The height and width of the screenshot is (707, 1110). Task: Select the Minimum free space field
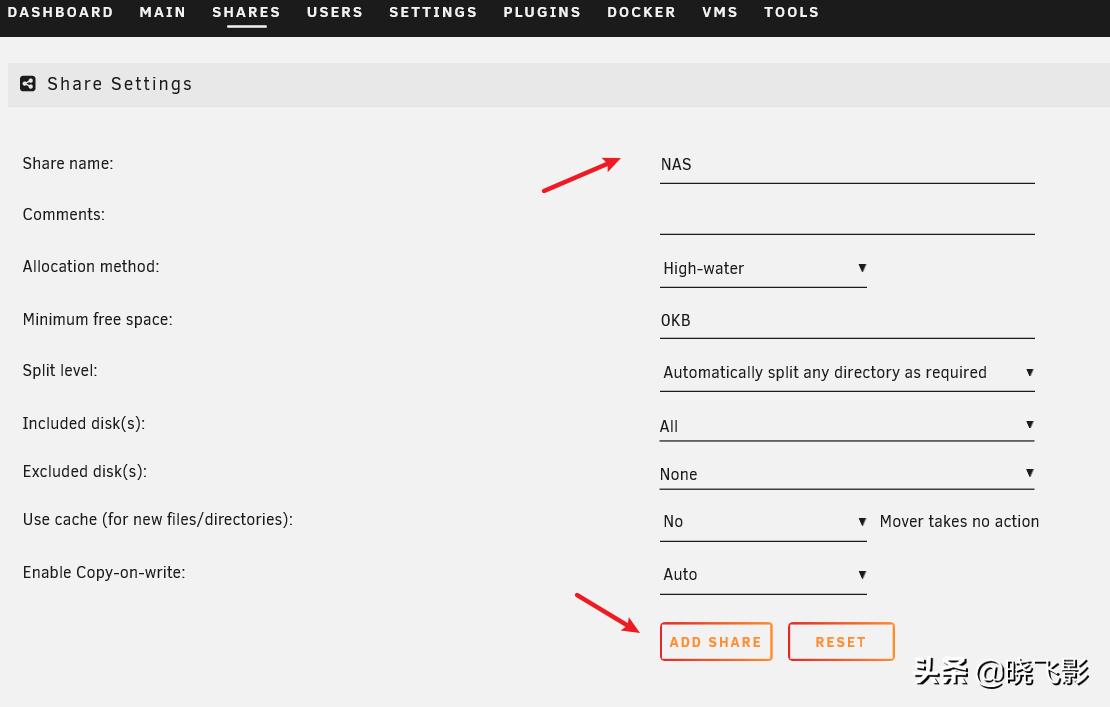pos(847,321)
